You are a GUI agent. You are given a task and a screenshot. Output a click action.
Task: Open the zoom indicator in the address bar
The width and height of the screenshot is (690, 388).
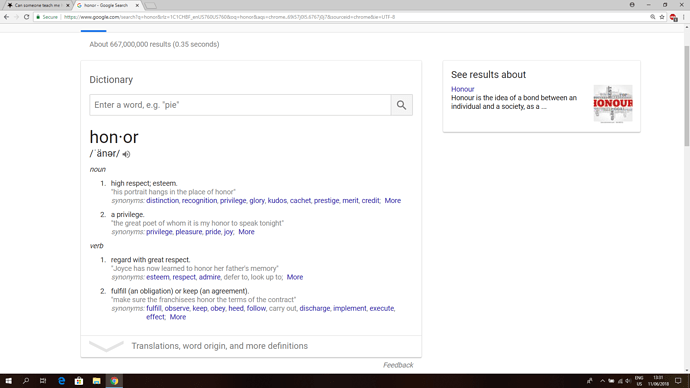[x=653, y=17]
